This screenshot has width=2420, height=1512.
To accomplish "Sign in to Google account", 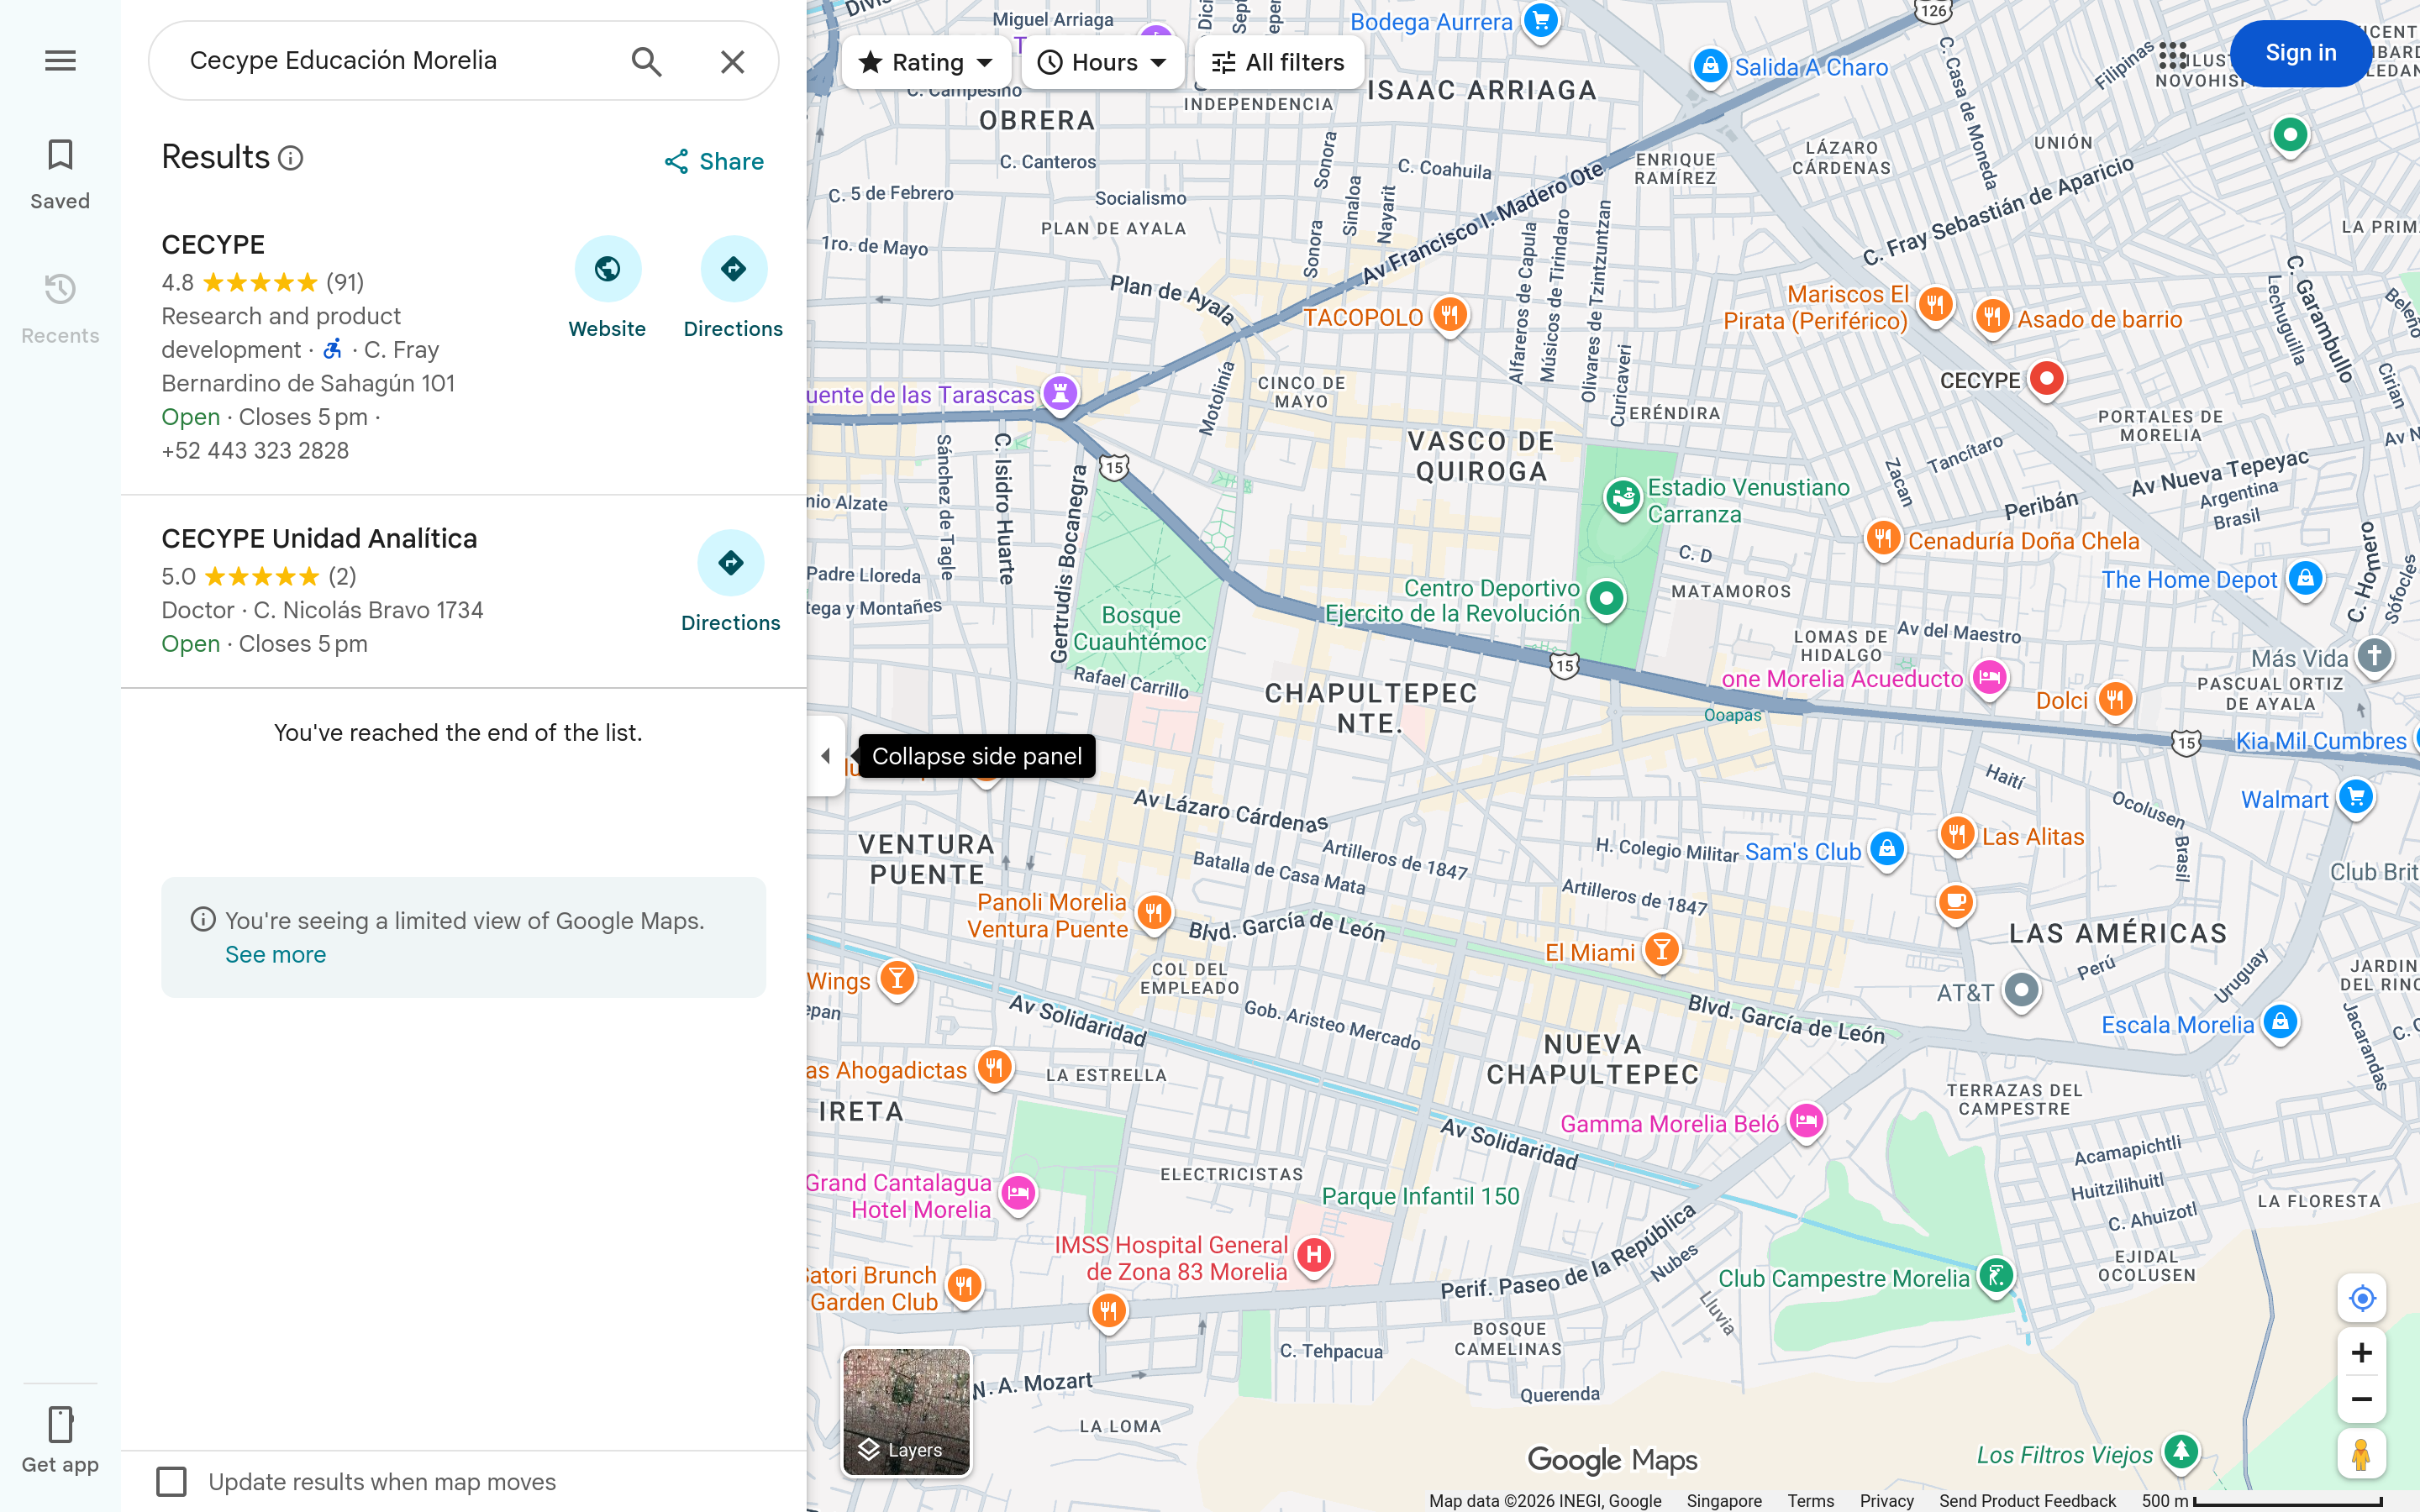I will coord(2300,53).
